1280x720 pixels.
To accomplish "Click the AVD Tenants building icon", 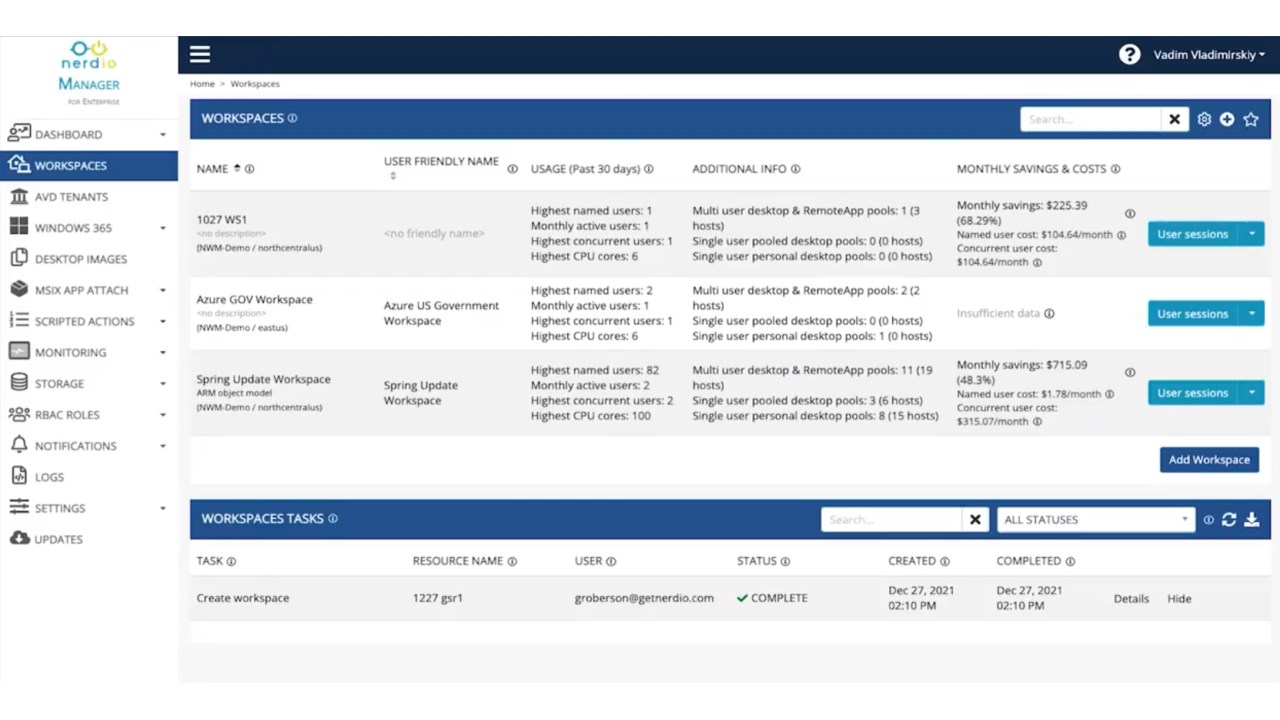I will (19, 196).
